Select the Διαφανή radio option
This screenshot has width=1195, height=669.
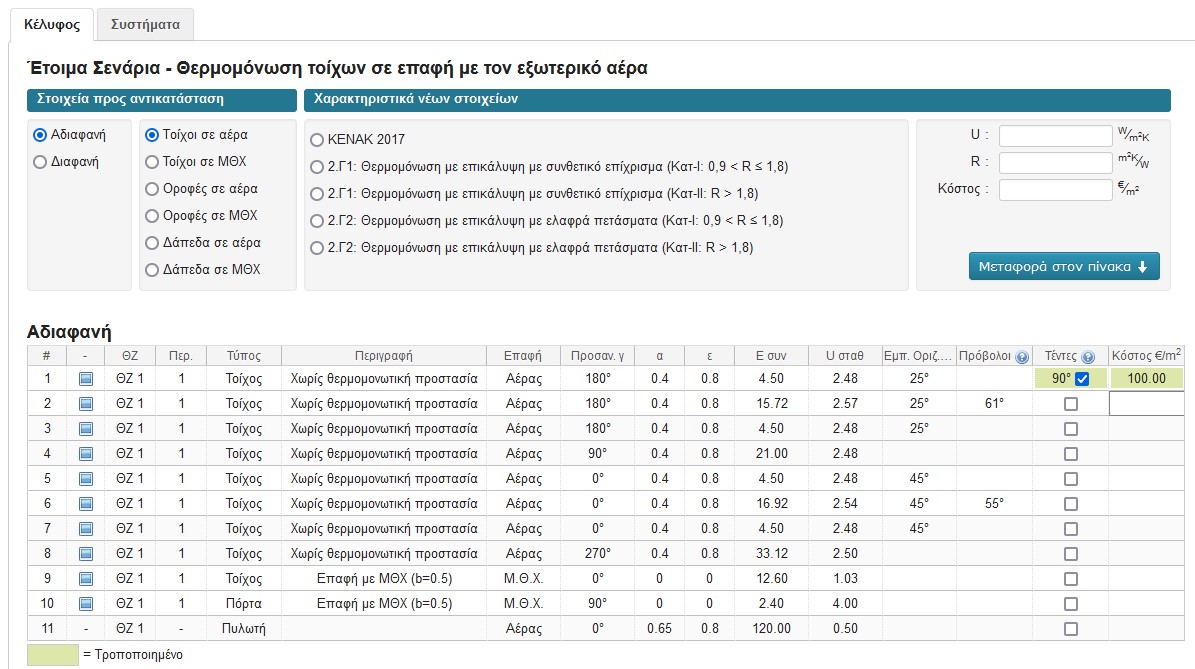[x=40, y=161]
